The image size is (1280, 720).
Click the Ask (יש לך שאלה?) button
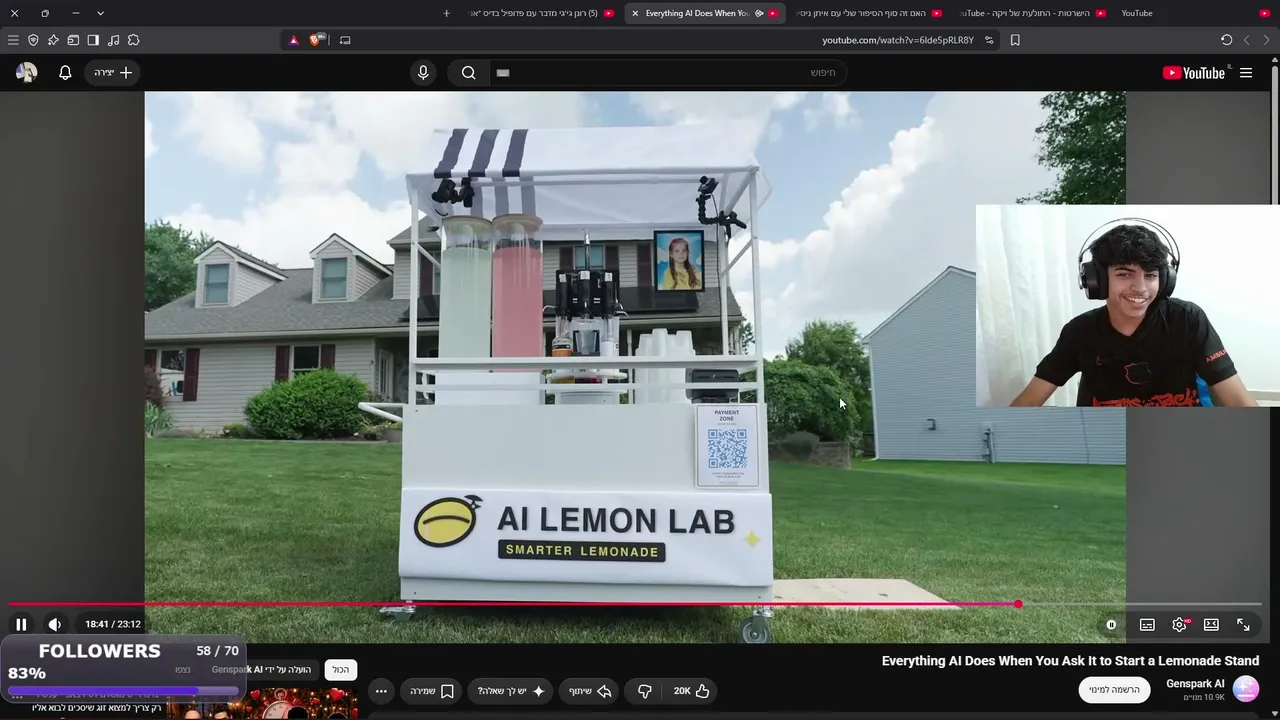pyautogui.click(x=511, y=691)
